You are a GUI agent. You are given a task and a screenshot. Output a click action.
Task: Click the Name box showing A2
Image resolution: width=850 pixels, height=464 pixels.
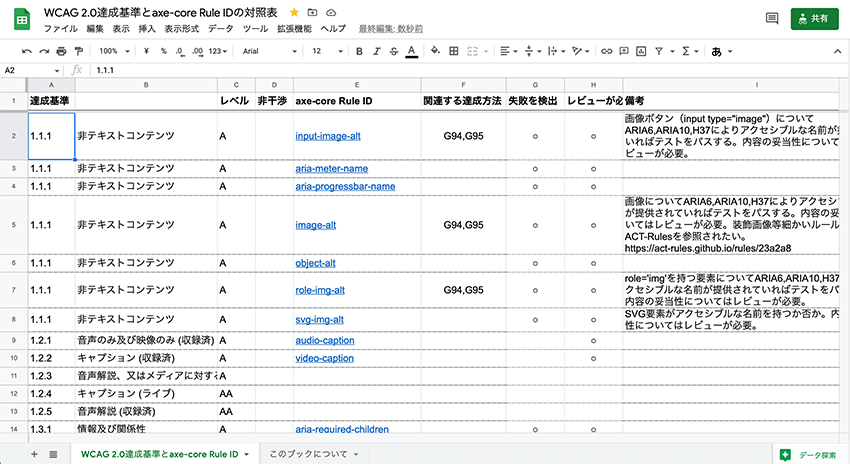(31, 70)
